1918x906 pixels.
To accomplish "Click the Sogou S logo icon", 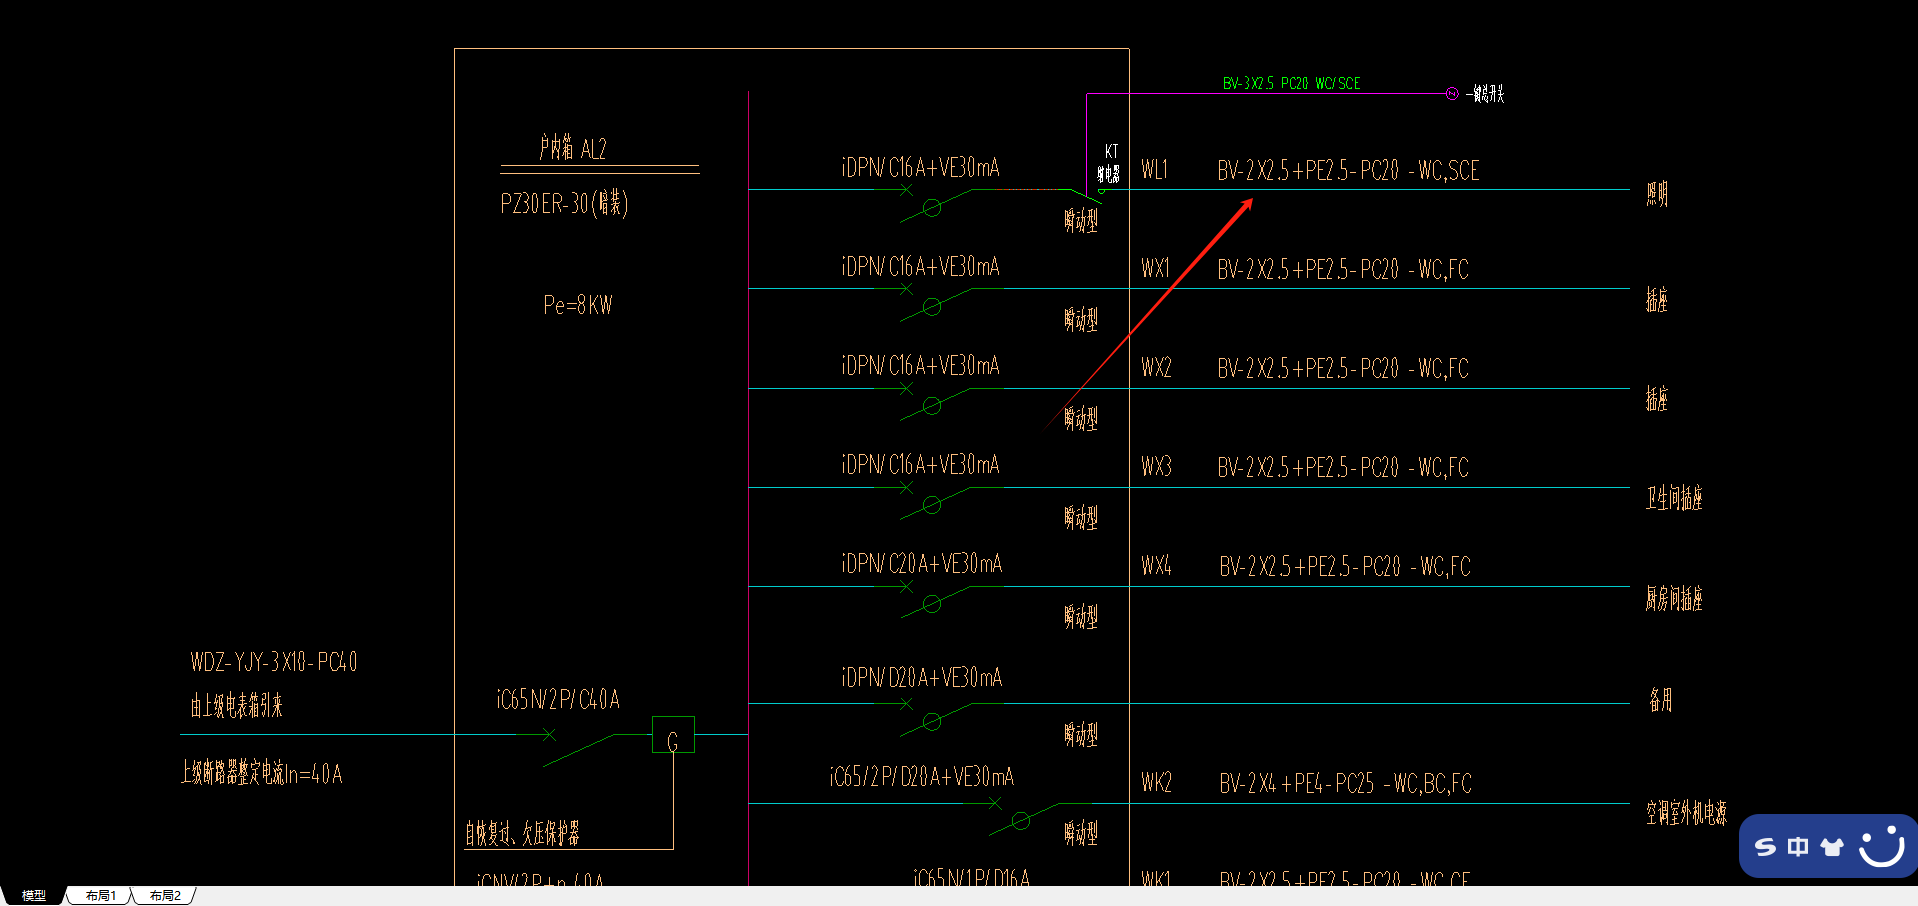I will click(x=1766, y=847).
